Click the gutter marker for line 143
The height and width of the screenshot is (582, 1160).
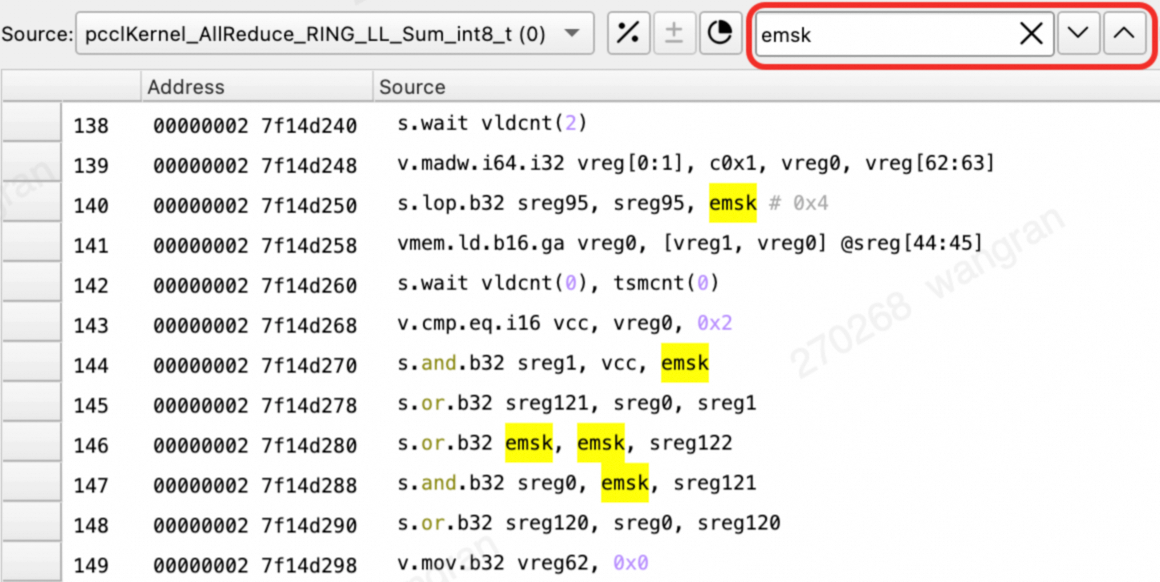31,322
